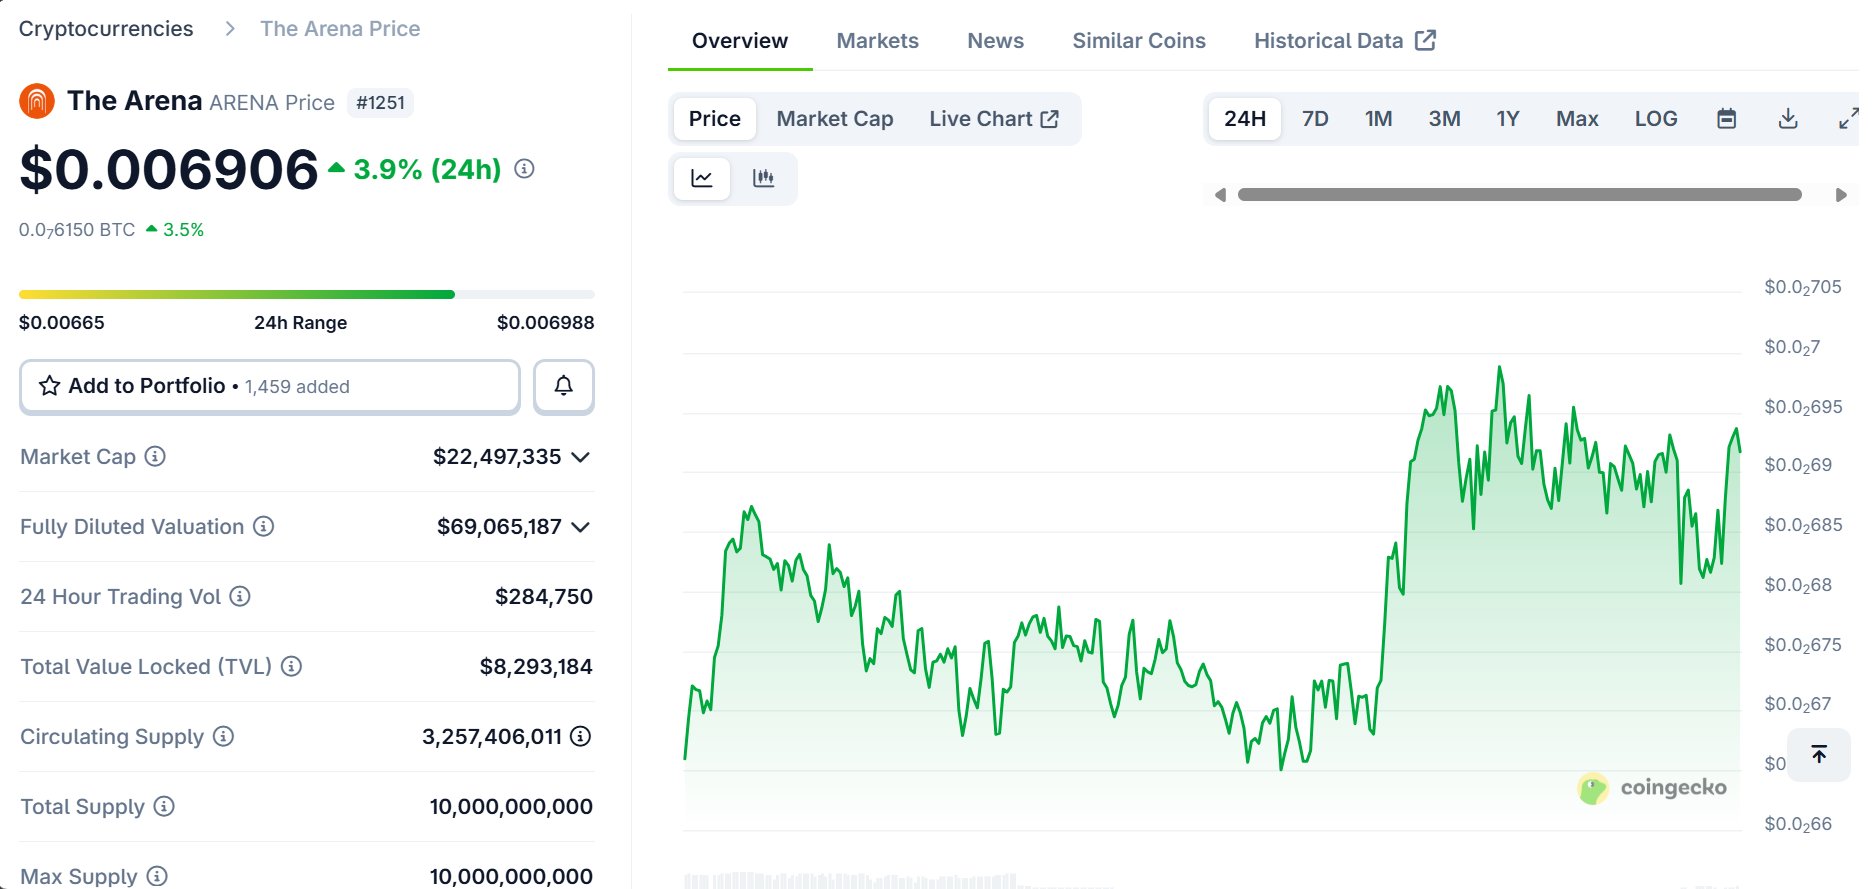Expand the Market Cap value details
The width and height of the screenshot is (1876, 889).
click(580, 457)
